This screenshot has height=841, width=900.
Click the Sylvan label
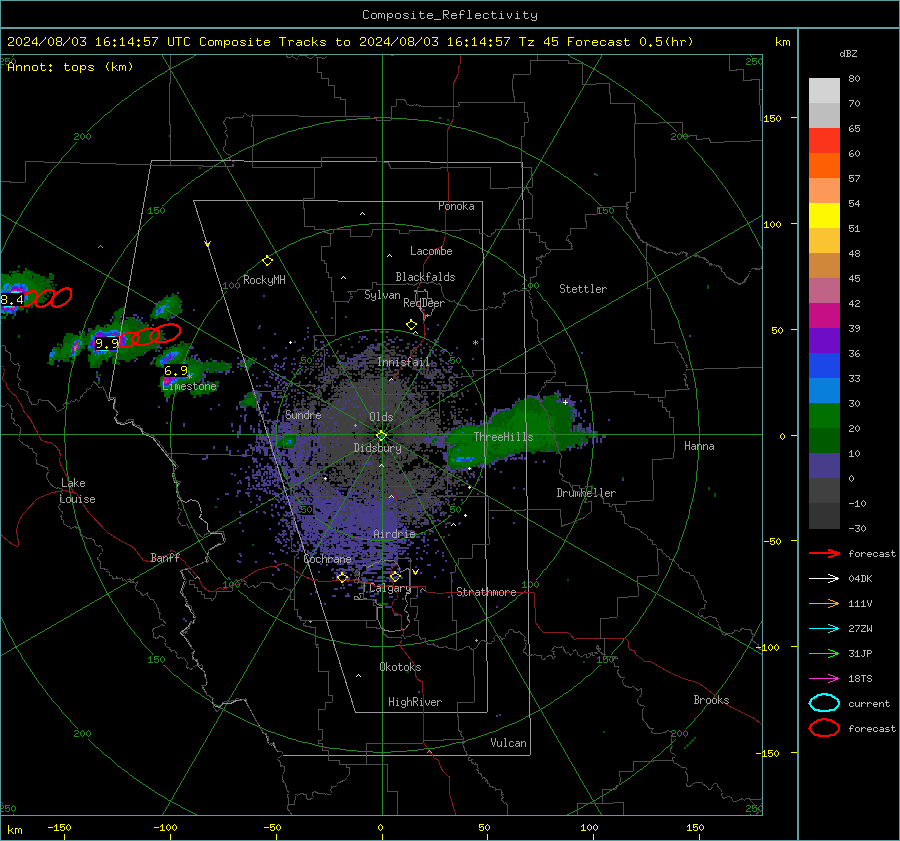382,295
